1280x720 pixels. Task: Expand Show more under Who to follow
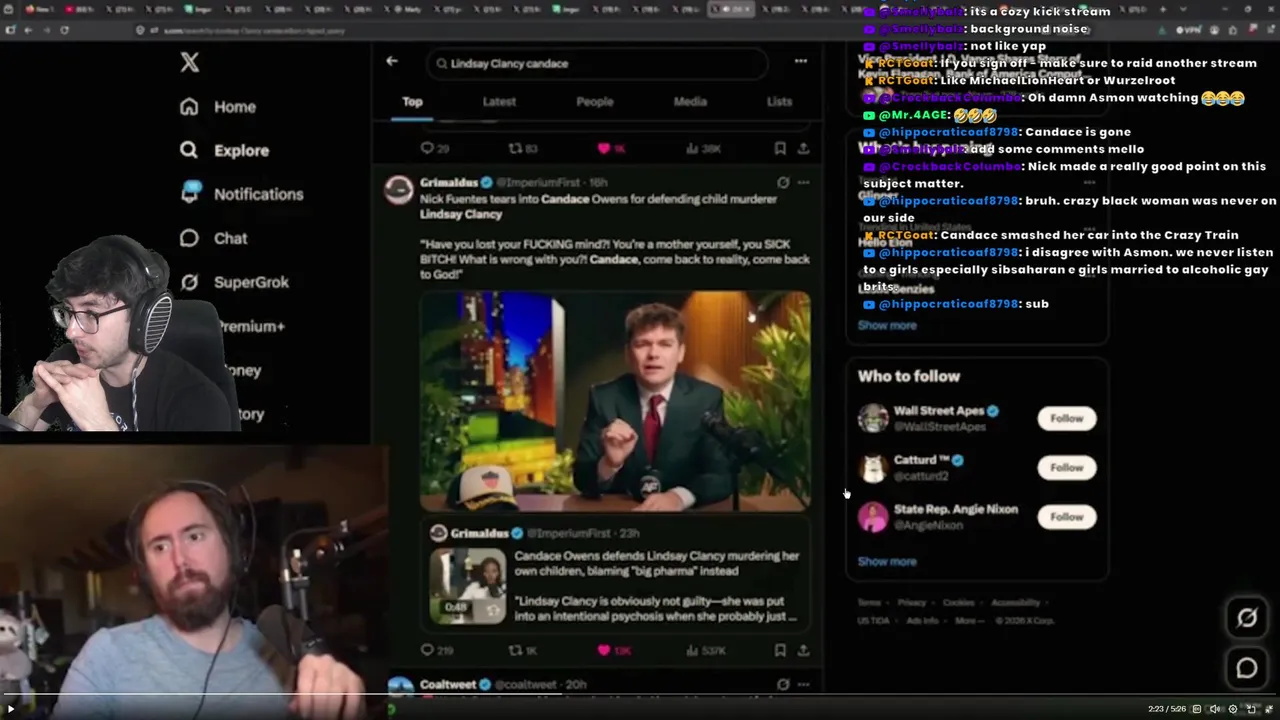tap(887, 561)
